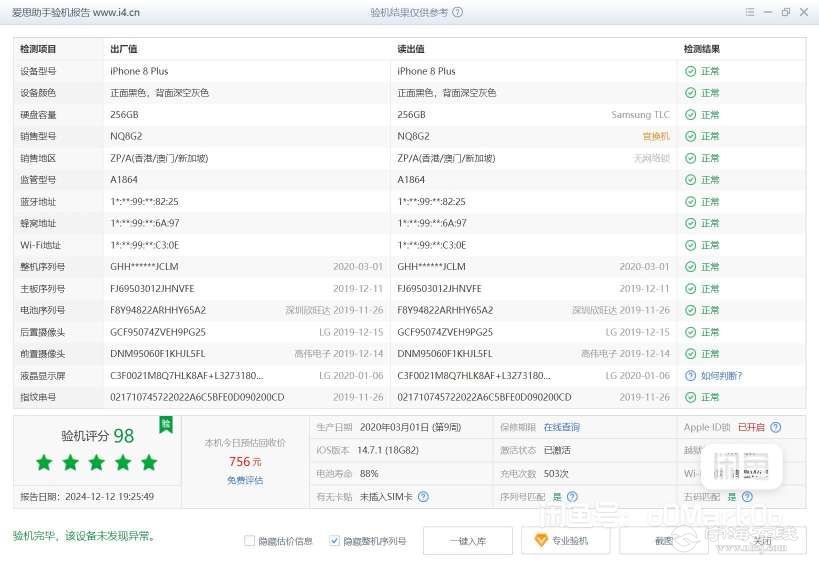Click the 验机评分 98 score

[98, 435]
